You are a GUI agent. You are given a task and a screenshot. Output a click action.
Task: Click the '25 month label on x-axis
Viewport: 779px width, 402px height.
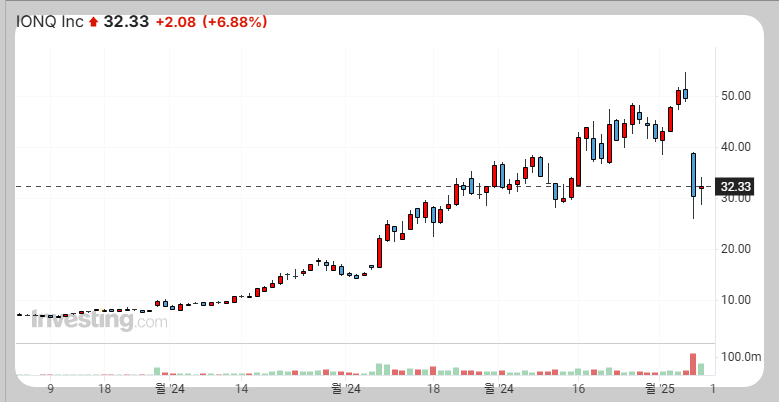660,388
